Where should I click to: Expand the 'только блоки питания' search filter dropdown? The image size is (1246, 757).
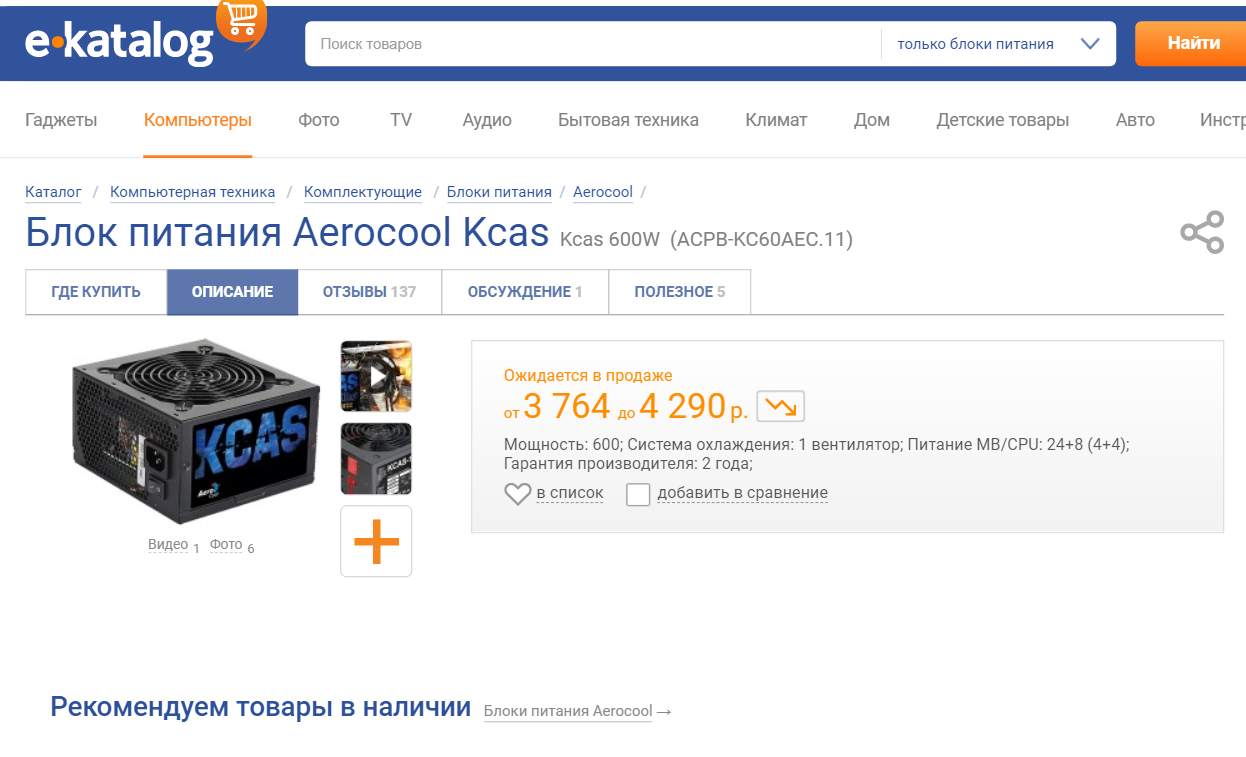click(998, 44)
